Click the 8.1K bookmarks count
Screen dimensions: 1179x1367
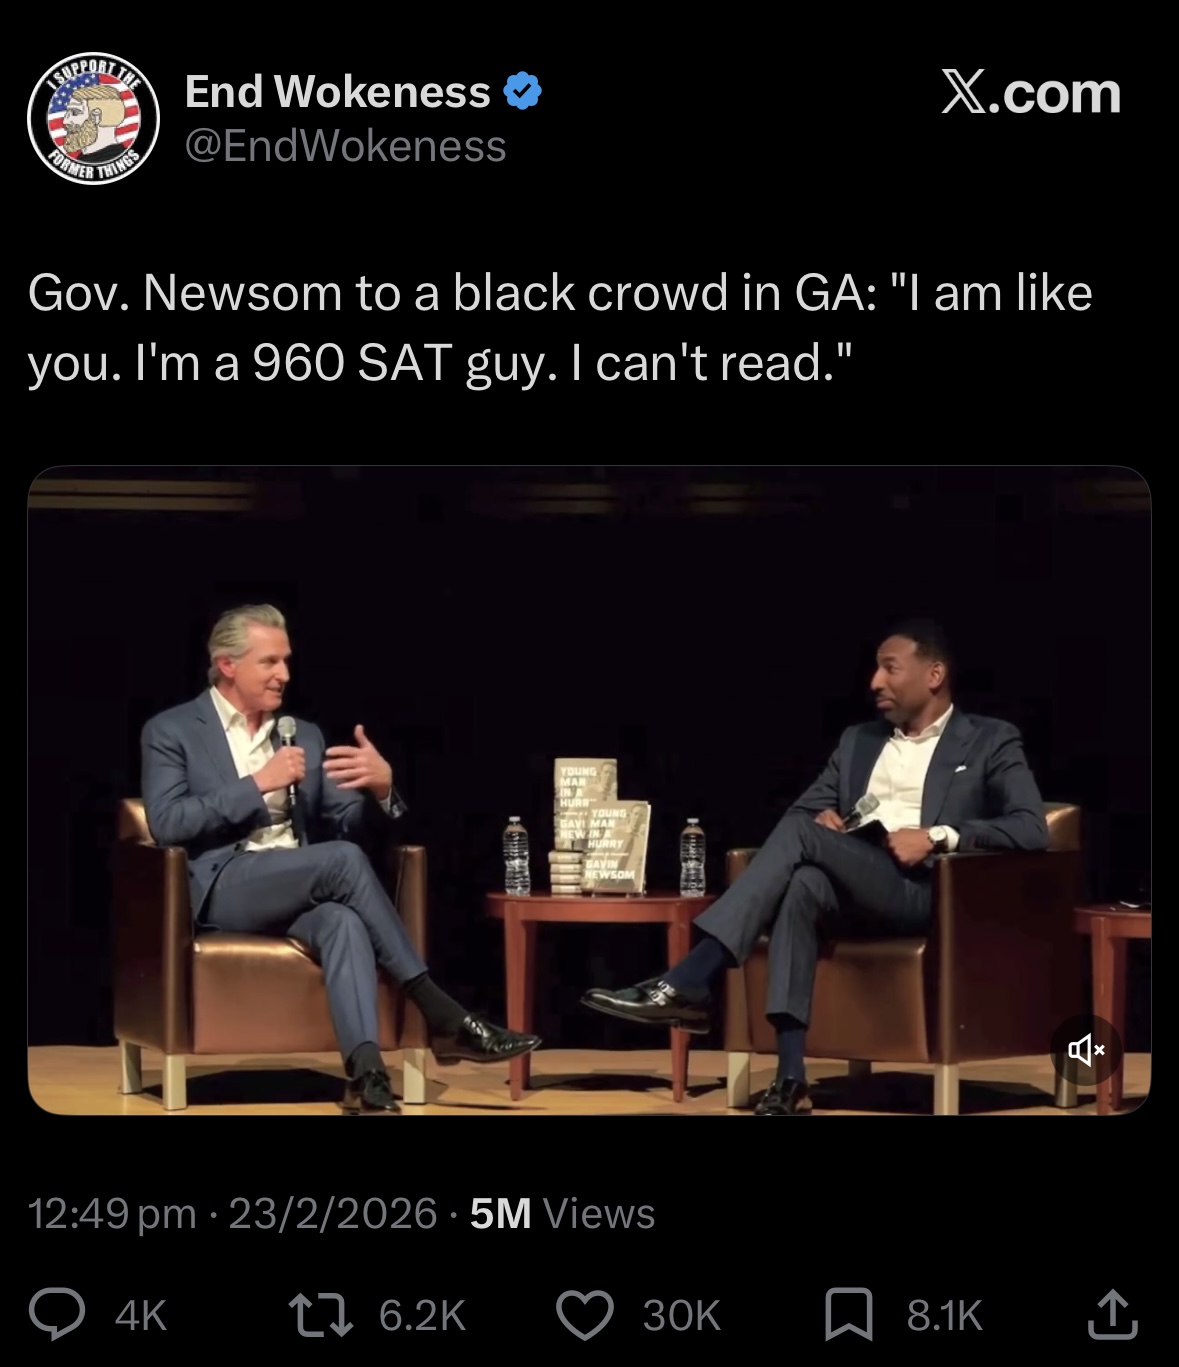coord(945,1316)
